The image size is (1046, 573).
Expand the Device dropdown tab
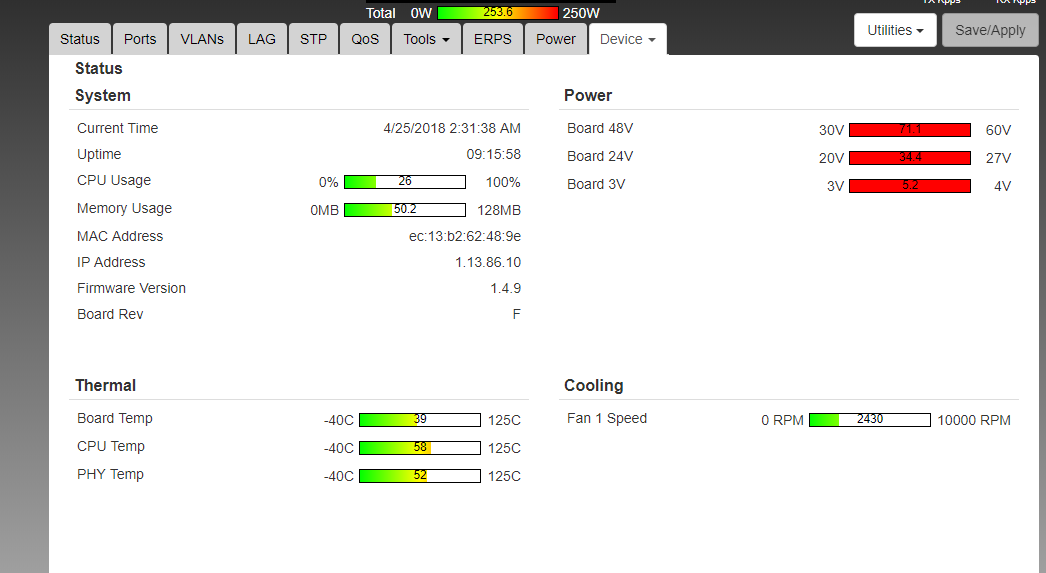(x=628, y=39)
